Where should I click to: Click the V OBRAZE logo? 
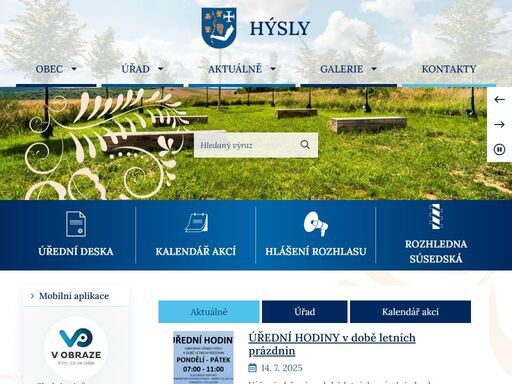[76, 348]
